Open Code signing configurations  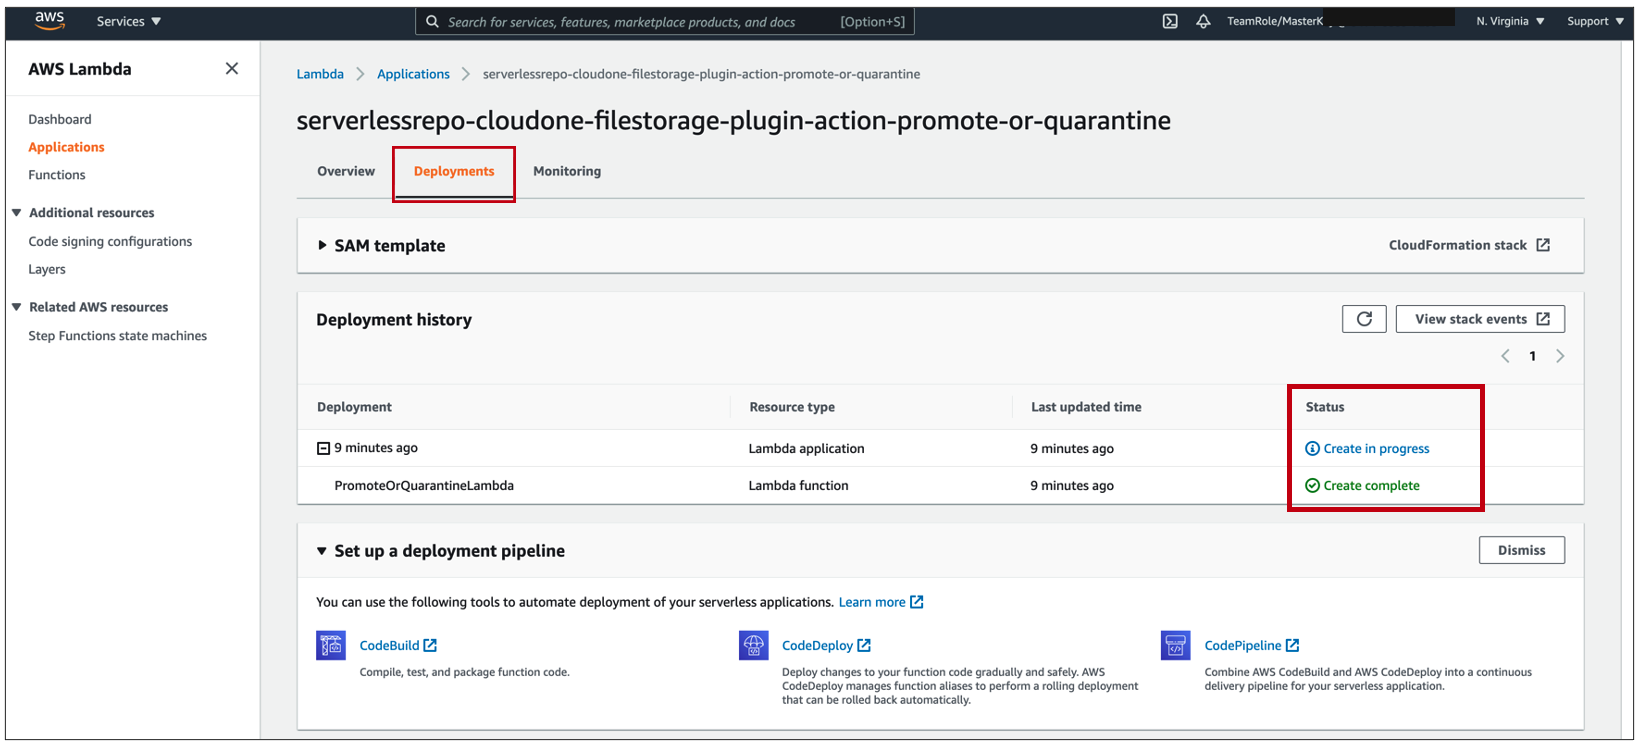click(x=110, y=241)
